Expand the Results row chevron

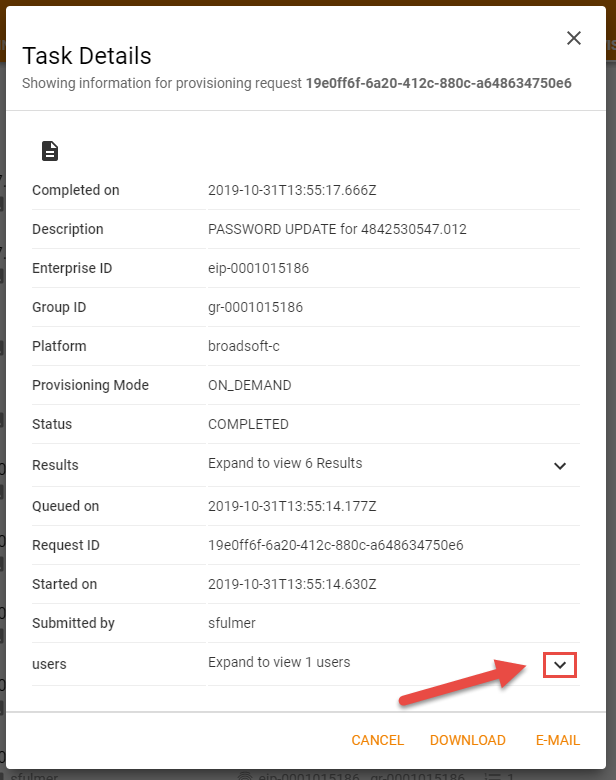click(560, 465)
